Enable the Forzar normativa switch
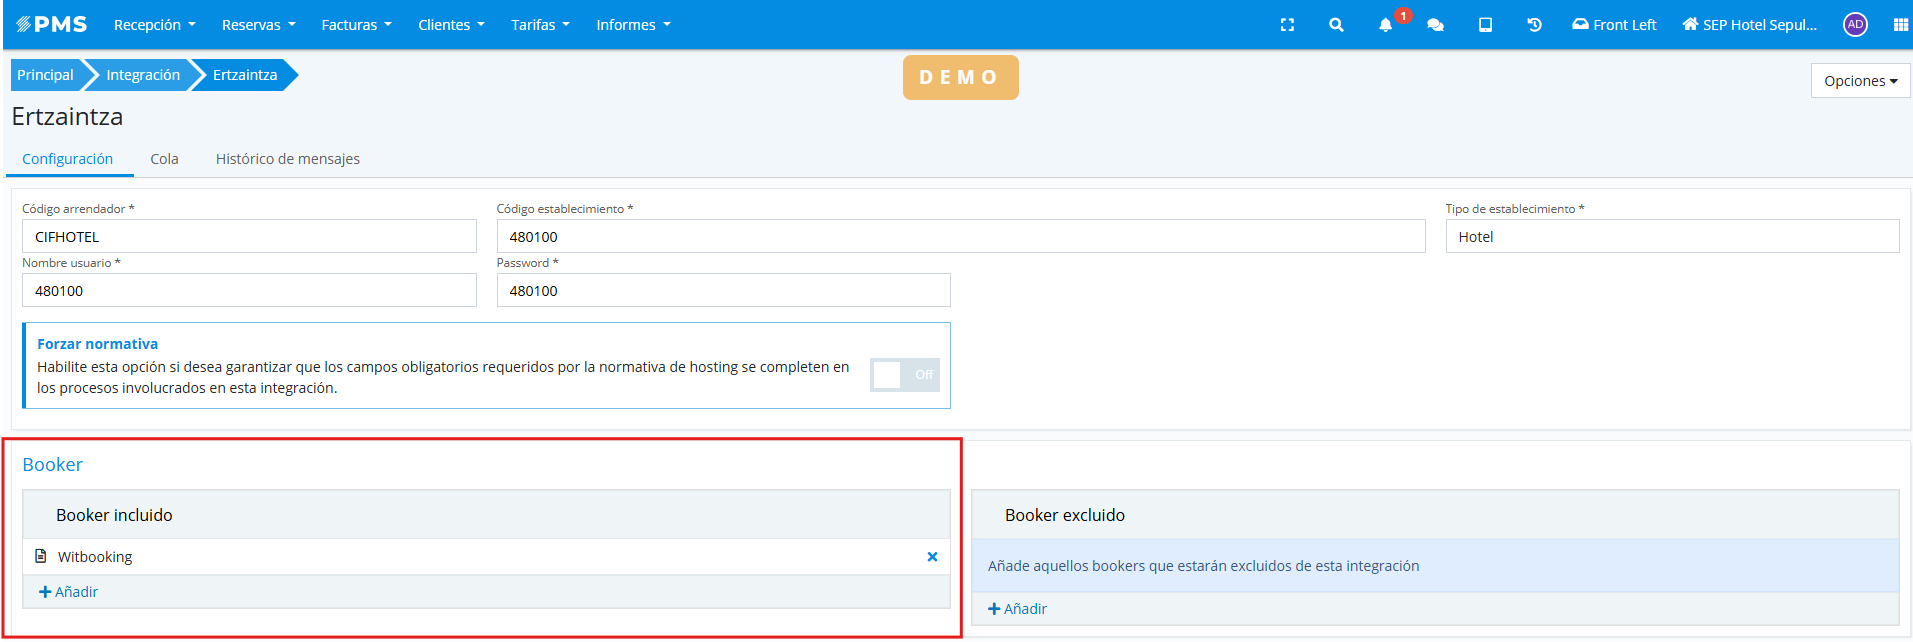This screenshot has width=1913, height=642. pos(904,375)
